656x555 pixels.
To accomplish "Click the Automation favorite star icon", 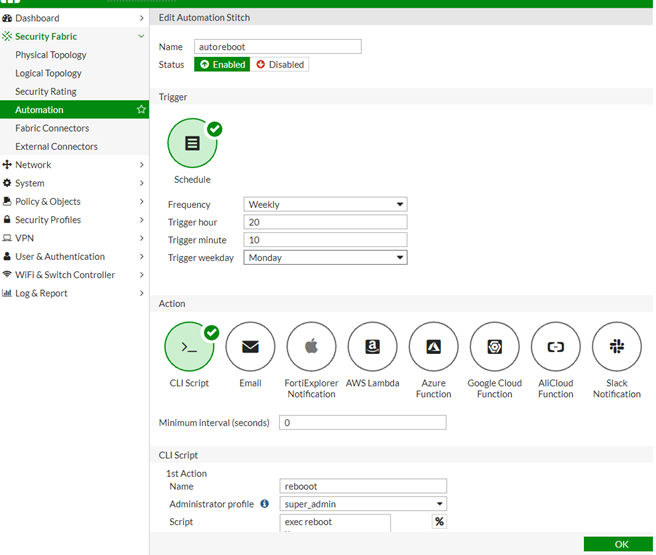I will (x=141, y=110).
